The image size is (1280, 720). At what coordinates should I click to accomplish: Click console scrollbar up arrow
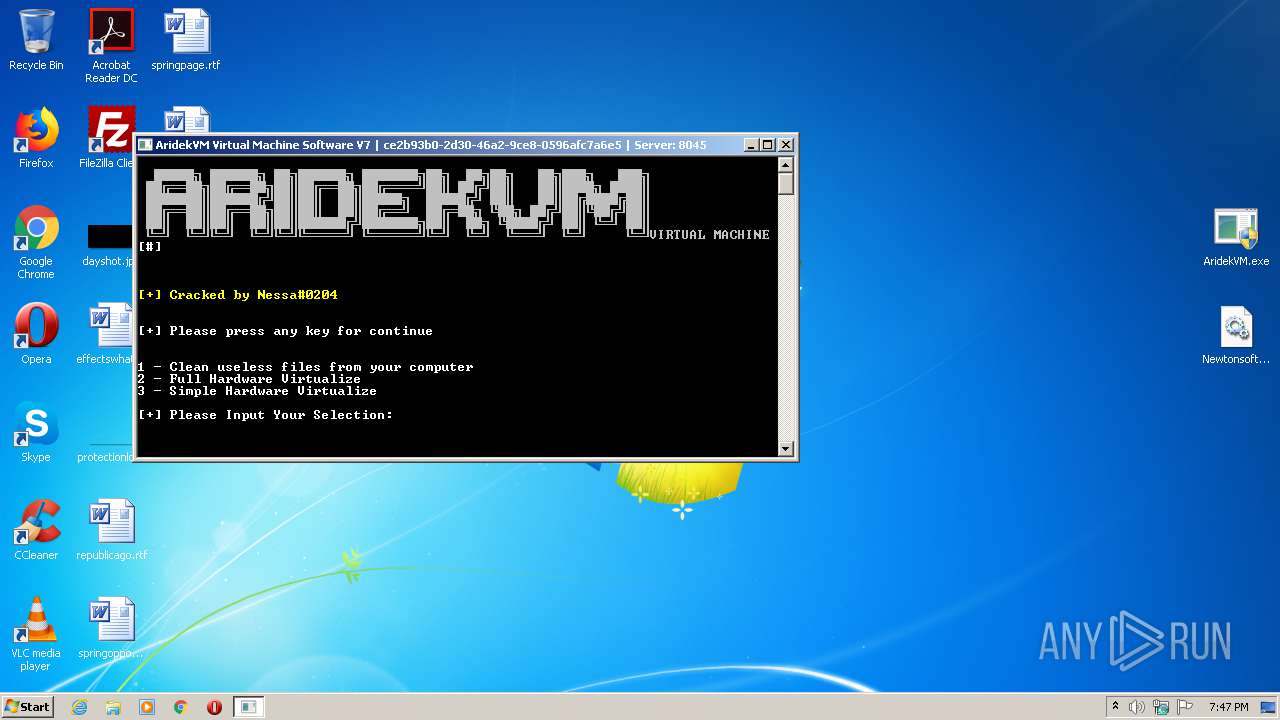[x=786, y=165]
